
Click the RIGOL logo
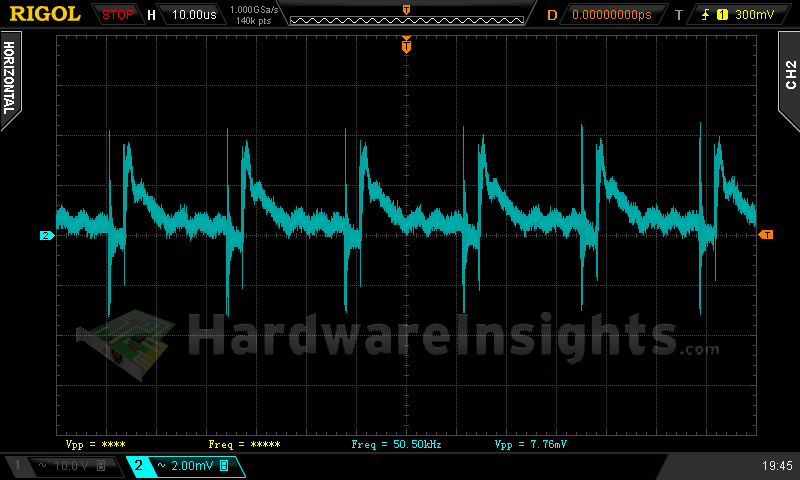(46, 14)
